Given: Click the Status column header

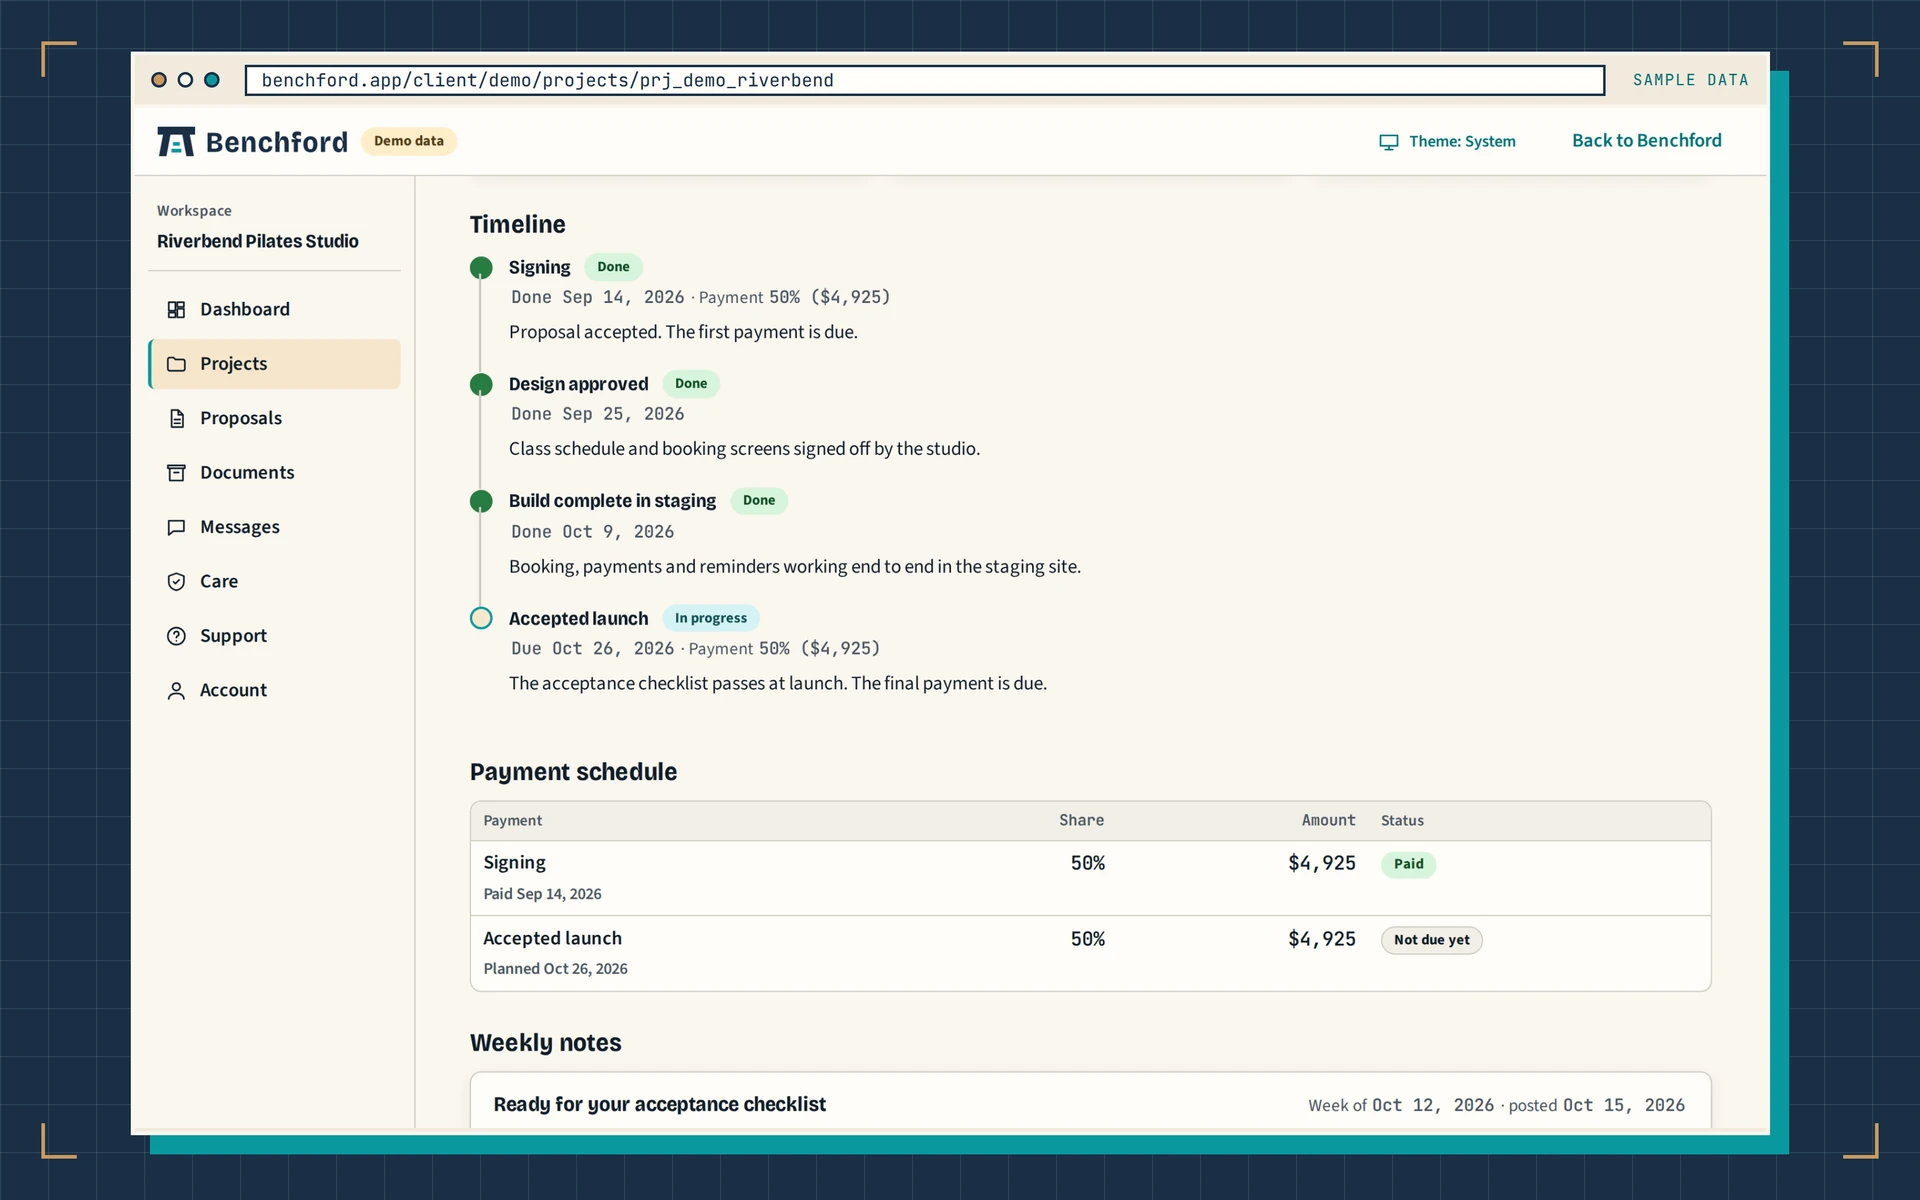Looking at the screenshot, I should click(1402, 821).
